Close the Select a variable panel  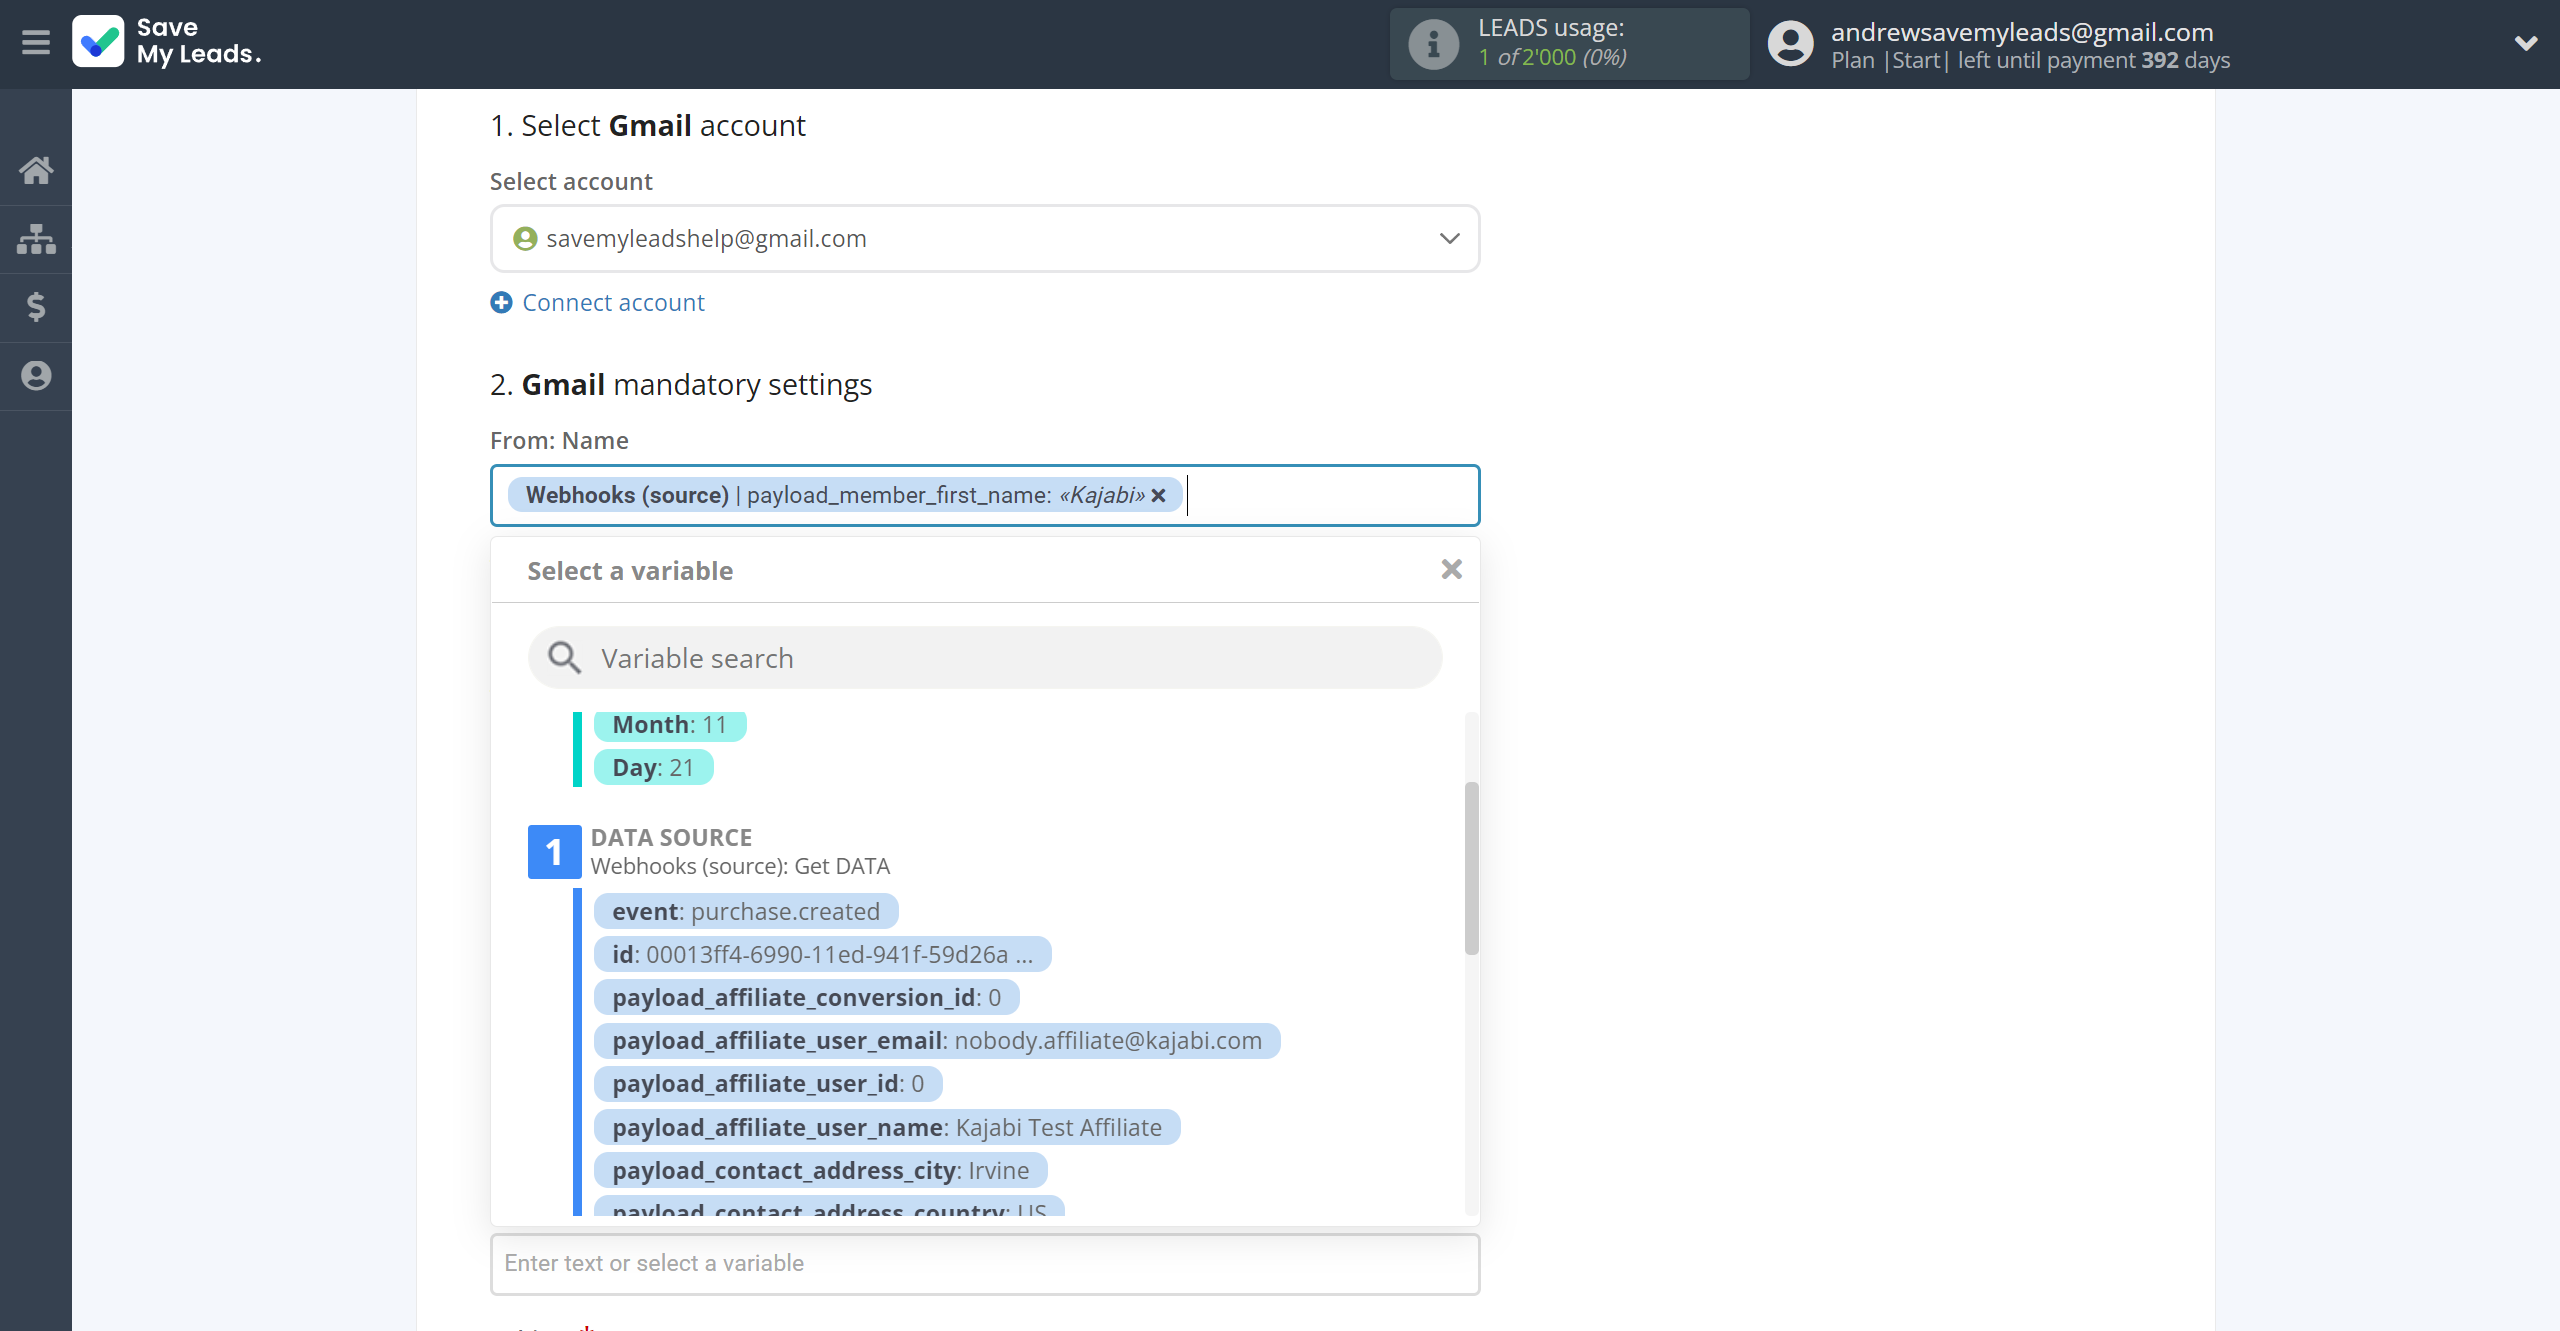click(x=1451, y=570)
